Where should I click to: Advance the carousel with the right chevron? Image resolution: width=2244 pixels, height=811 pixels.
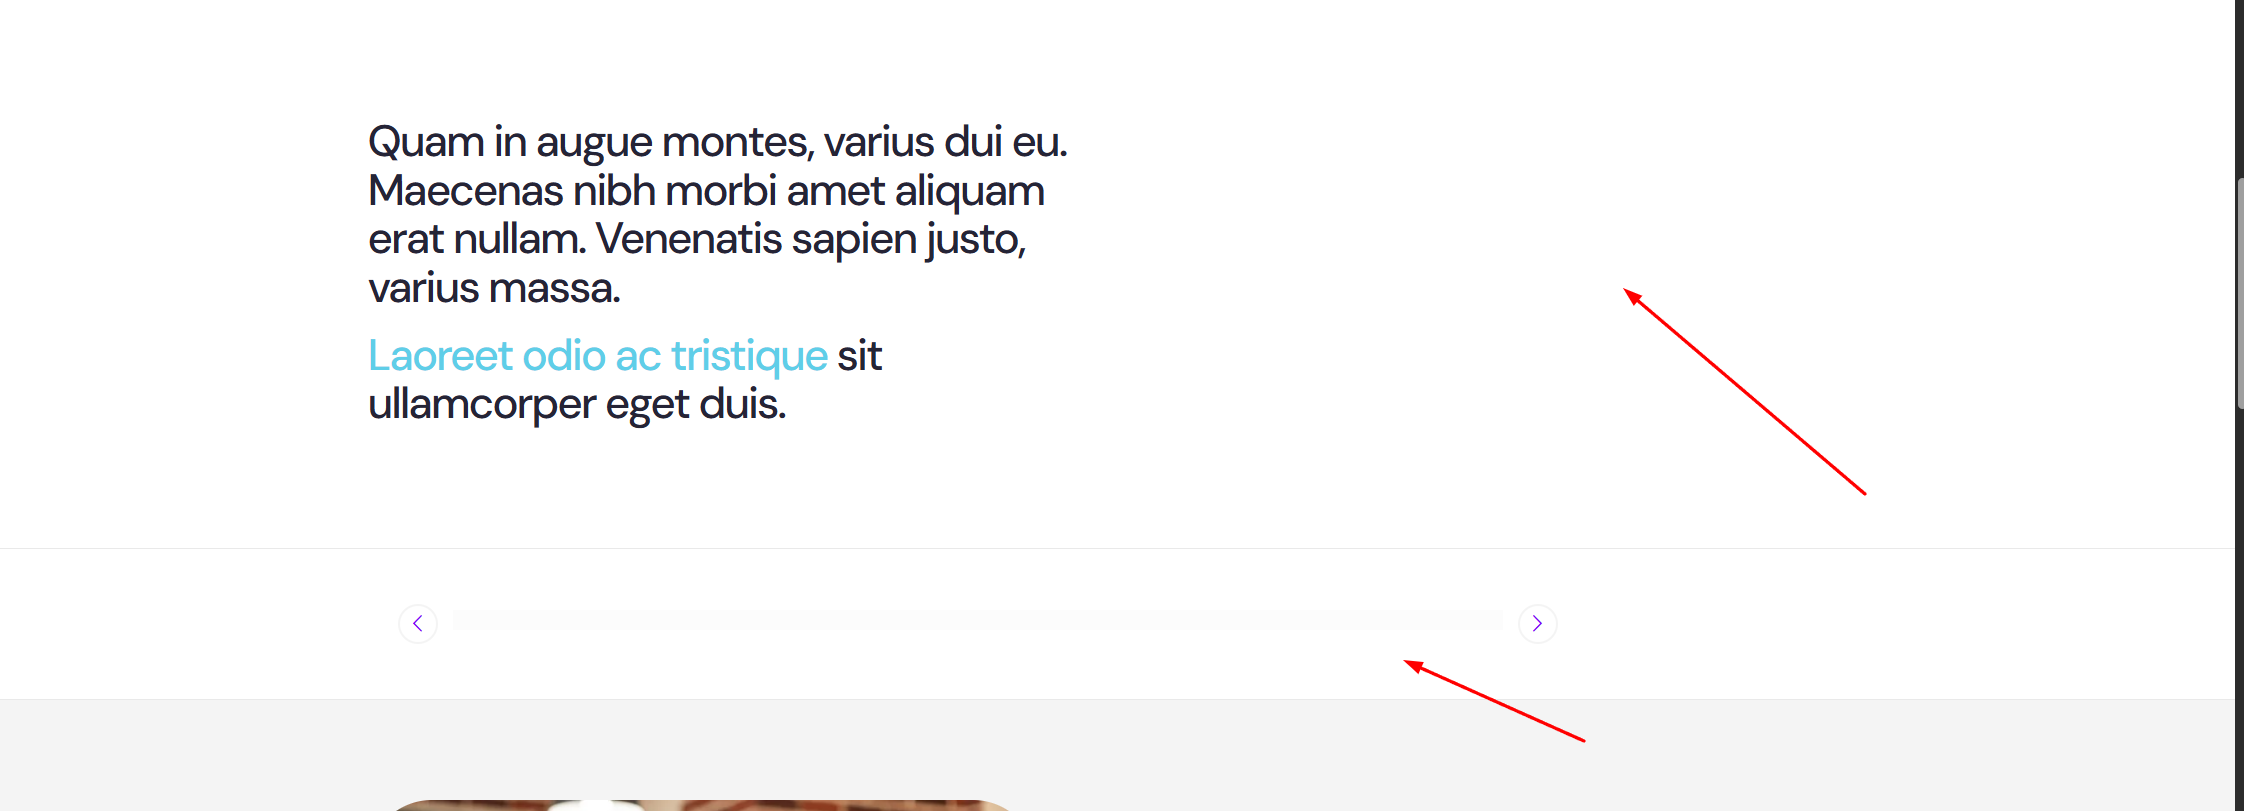pyautogui.click(x=1537, y=624)
